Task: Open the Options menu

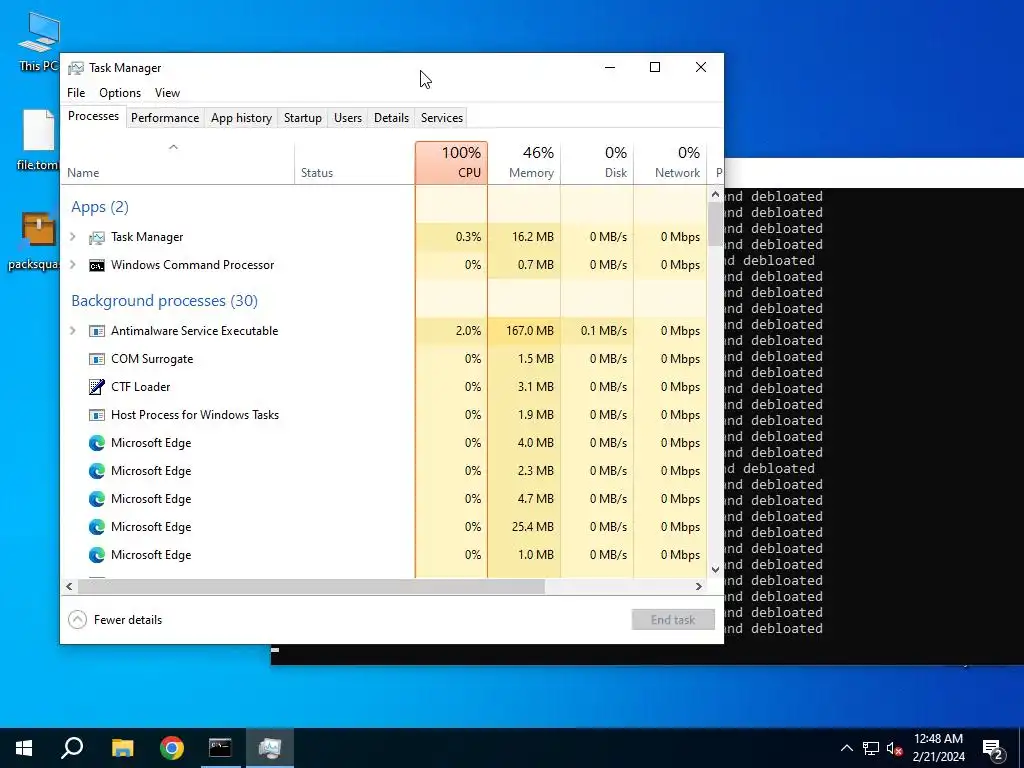Action: click(x=120, y=93)
